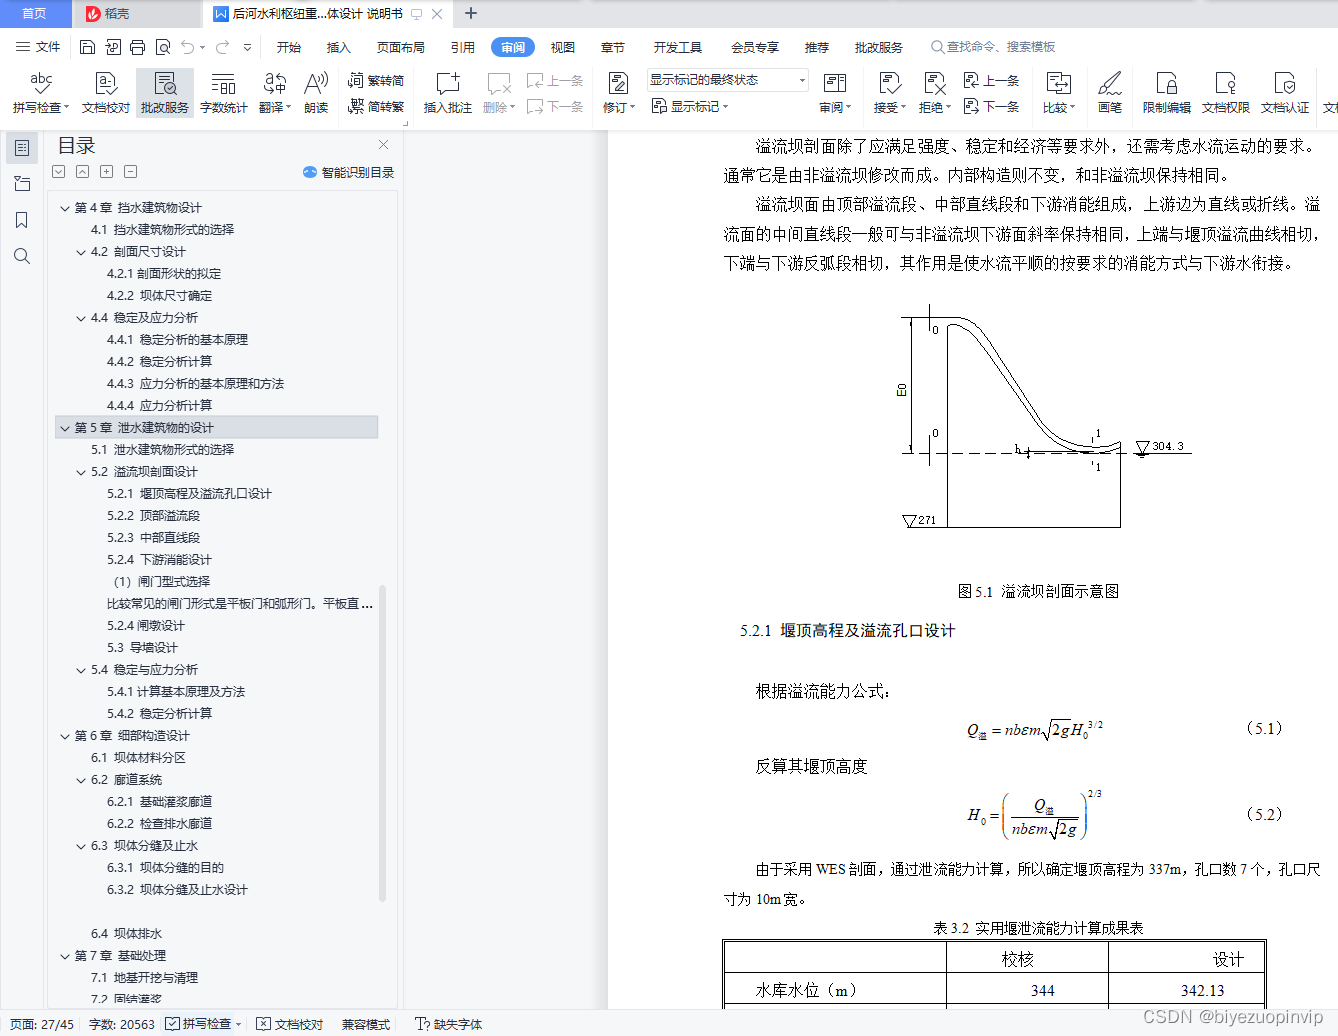Switch to the 视图 ribbon tab

pyautogui.click(x=563, y=47)
